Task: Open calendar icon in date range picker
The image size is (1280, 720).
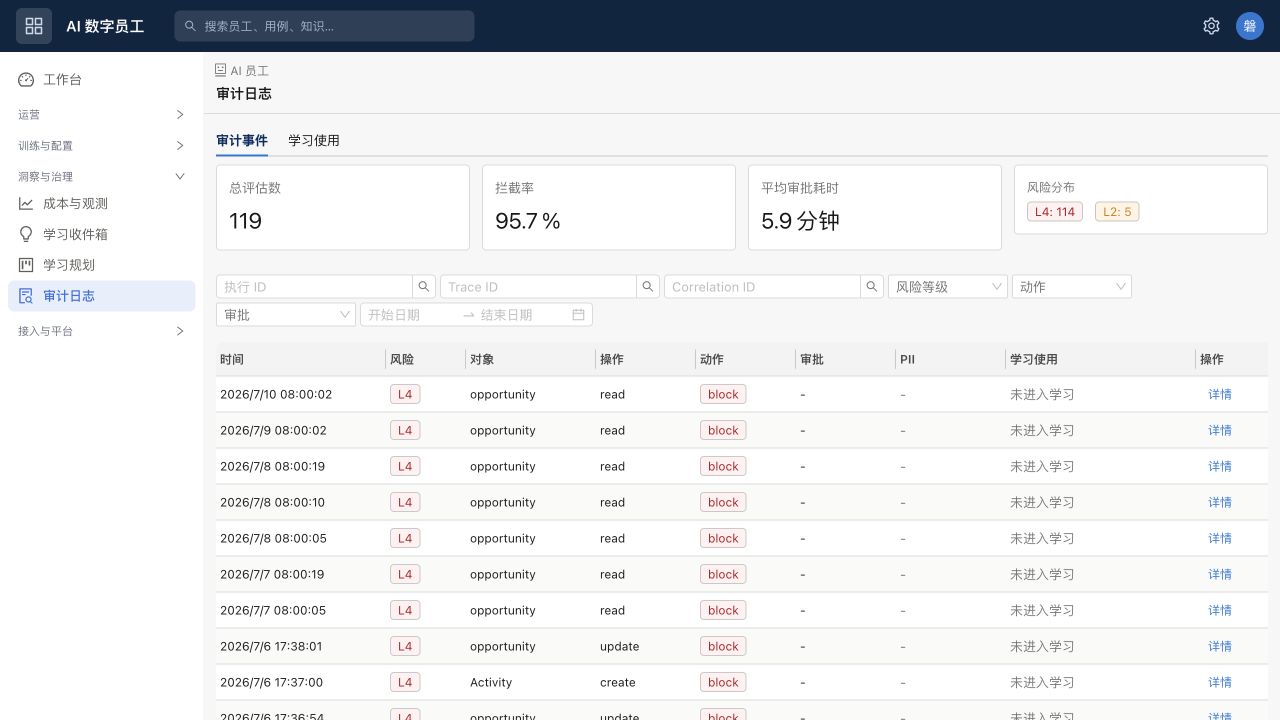Action: [x=578, y=315]
